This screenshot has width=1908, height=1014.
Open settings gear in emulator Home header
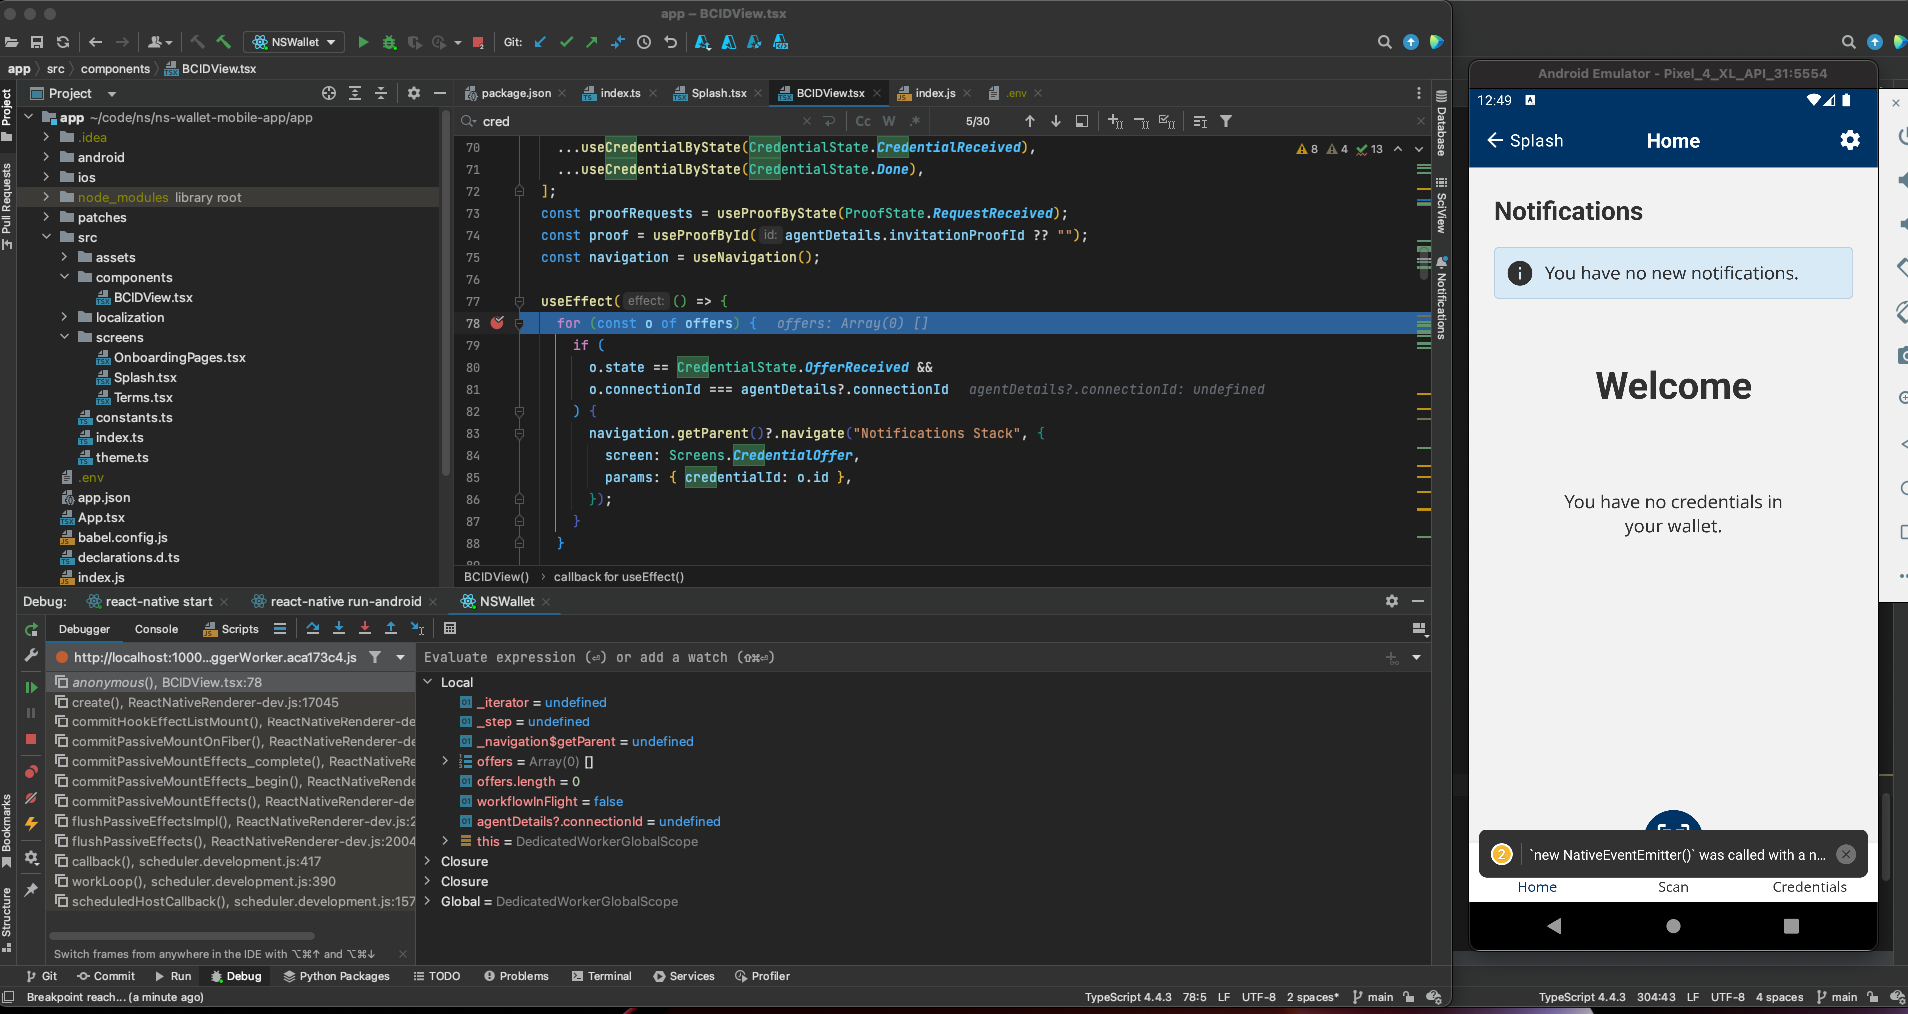point(1849,141)
